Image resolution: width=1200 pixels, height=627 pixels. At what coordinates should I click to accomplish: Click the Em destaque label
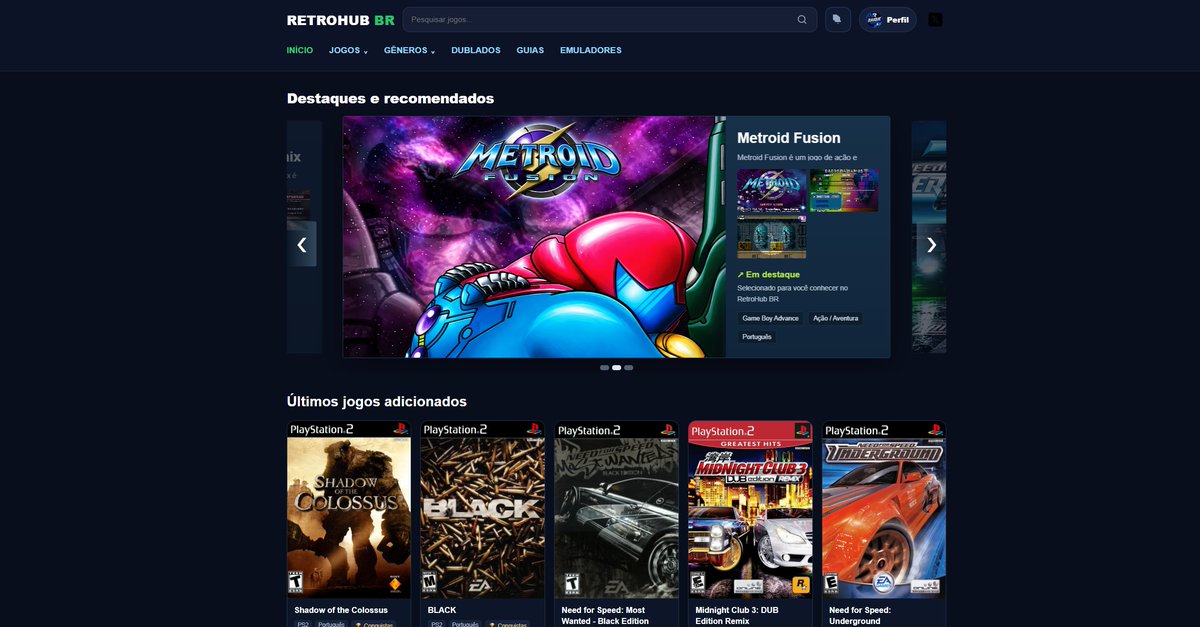click(x=769, y=274)
